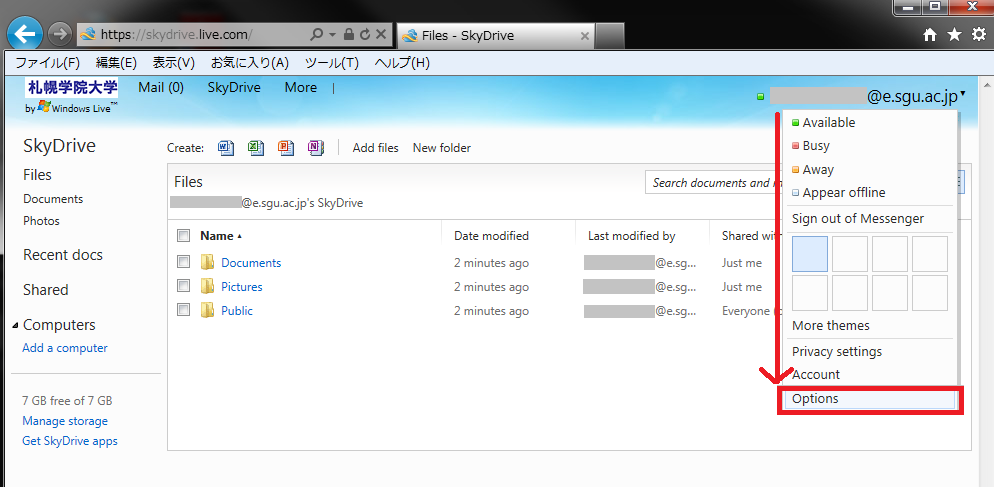Create a new OneNote notebook
This screenshot has height=487, width=994.
click(x=316, y=148)
